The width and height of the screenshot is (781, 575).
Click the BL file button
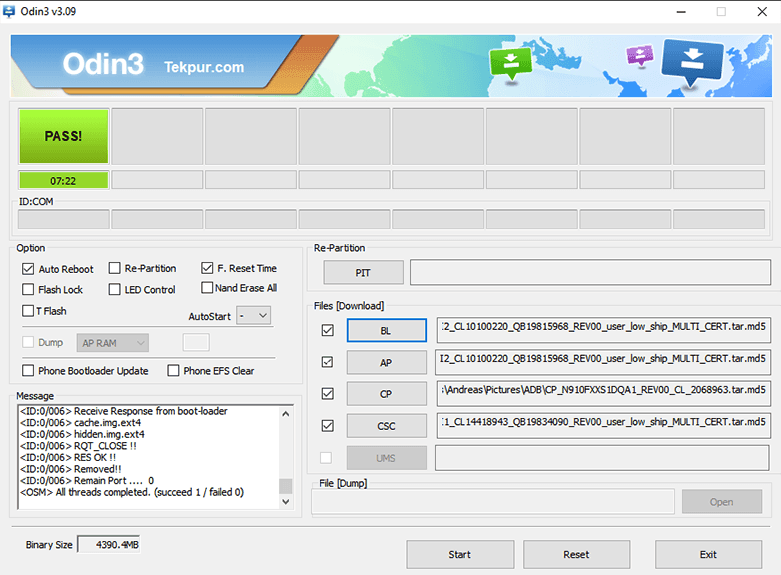[x=387, y=330]
